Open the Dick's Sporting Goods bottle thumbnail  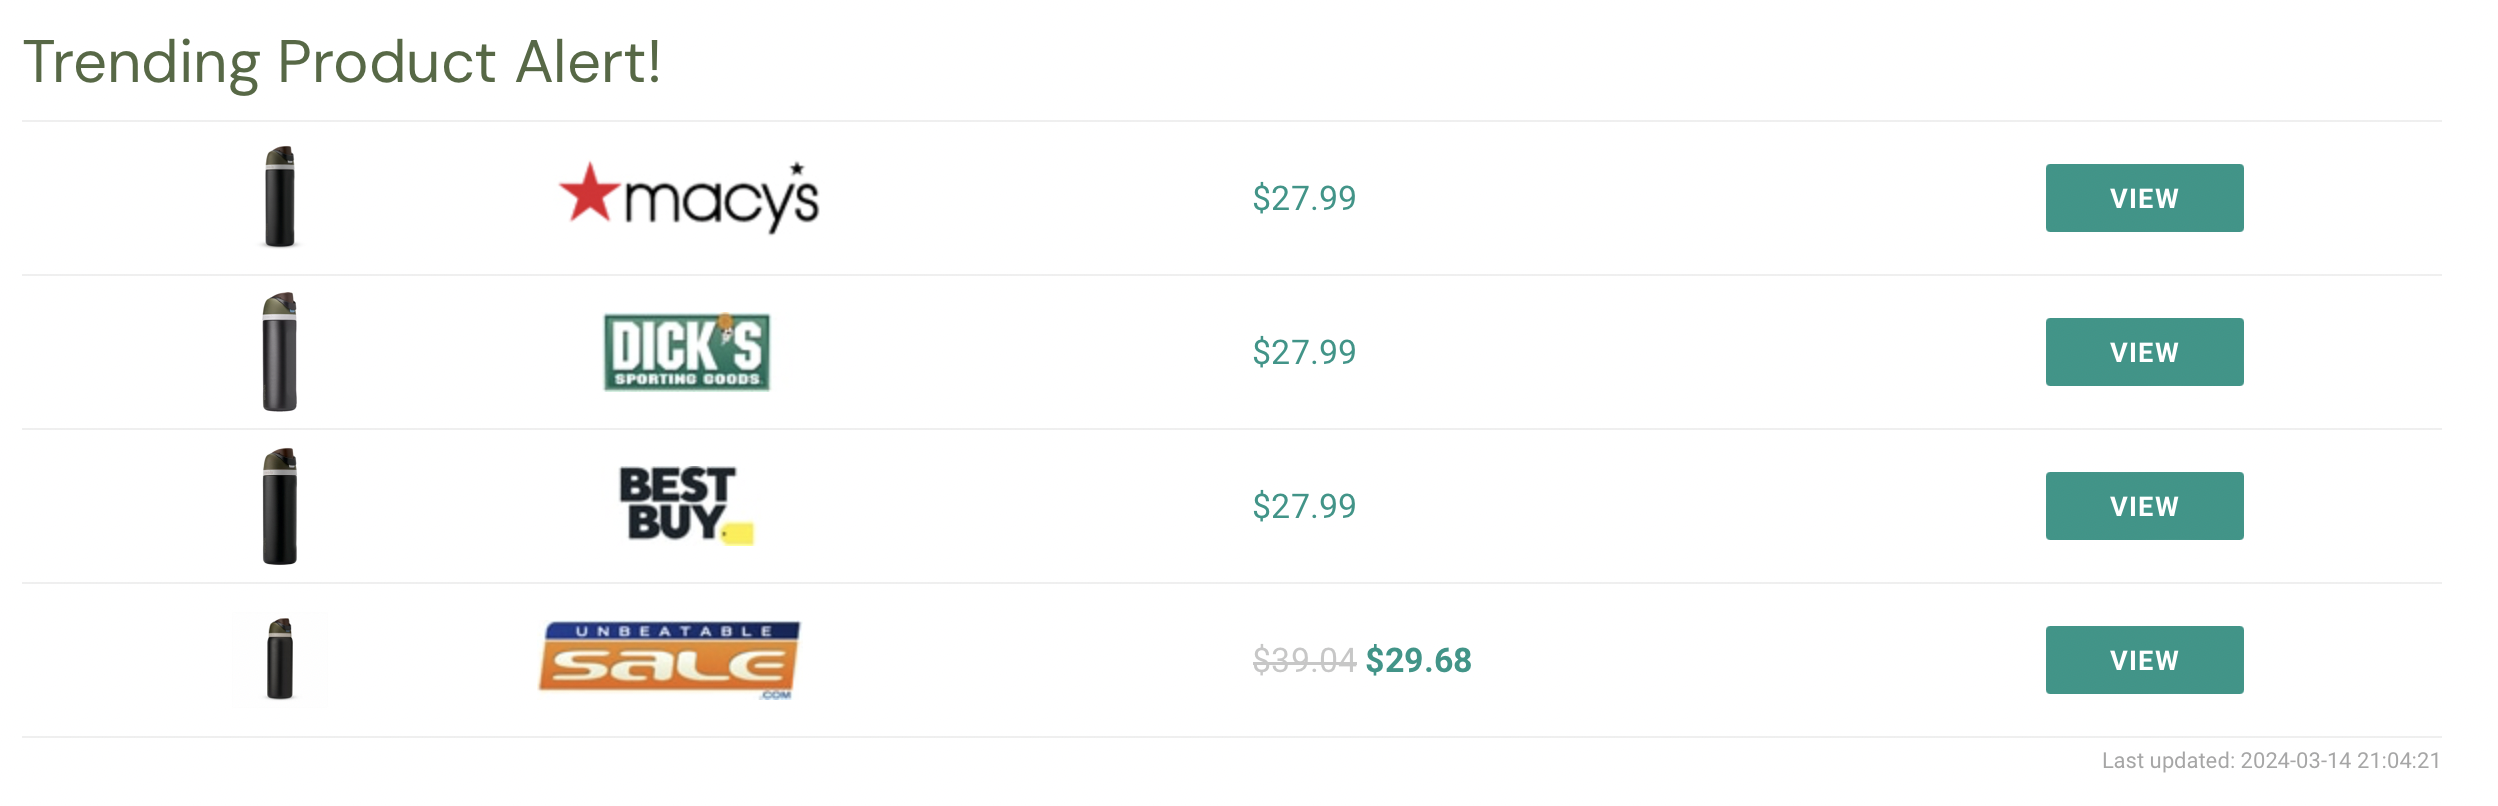point(280,352)
